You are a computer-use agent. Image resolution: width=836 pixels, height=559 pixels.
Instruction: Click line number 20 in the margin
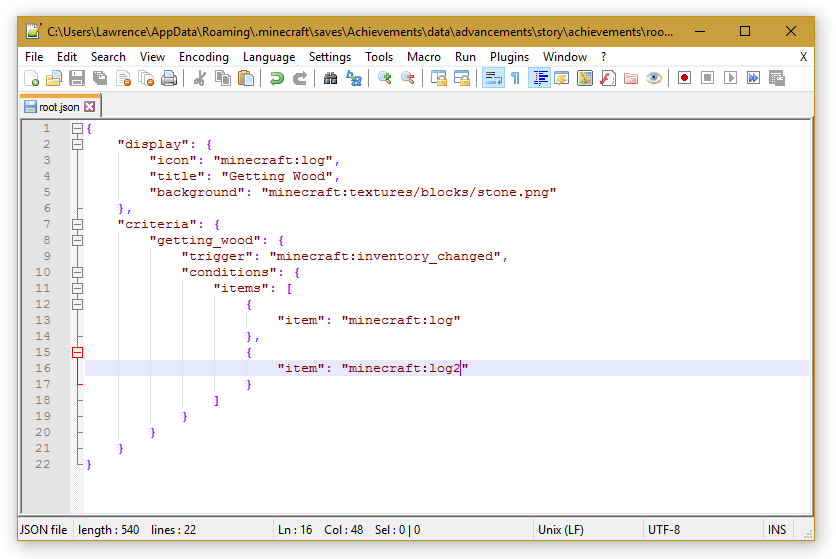pyautogui.click(x=42, y=432)
